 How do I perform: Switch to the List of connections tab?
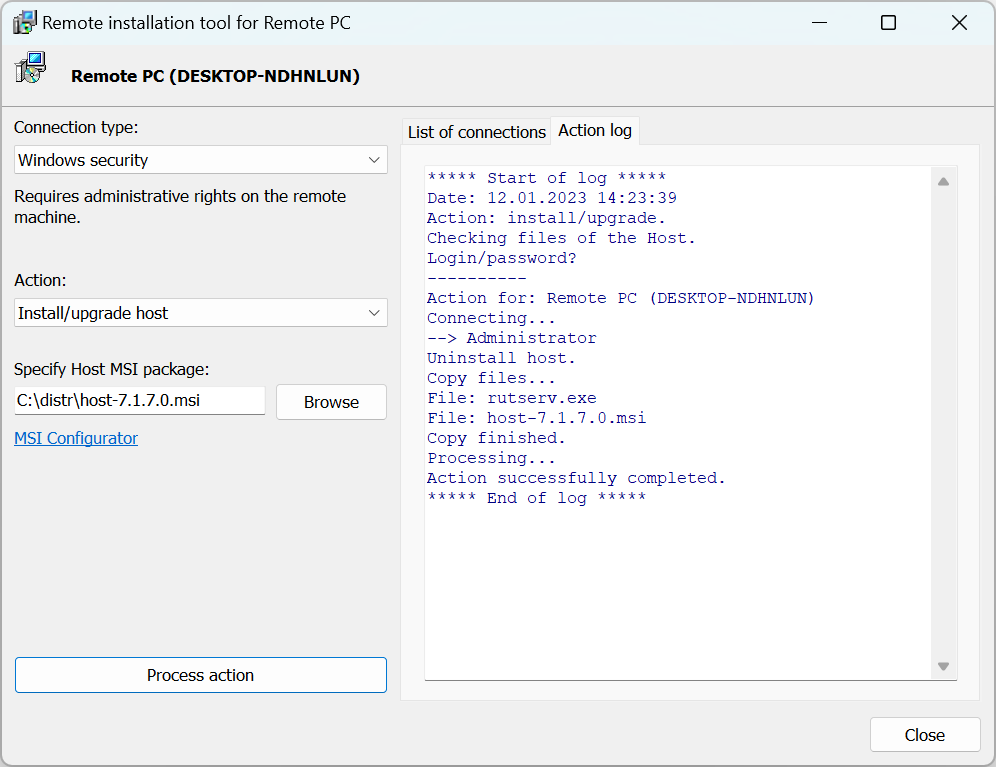point(477,132)
